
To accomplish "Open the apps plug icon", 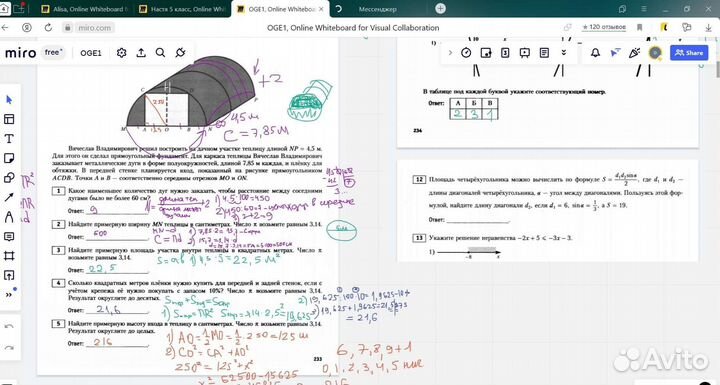I will point(180,53).
